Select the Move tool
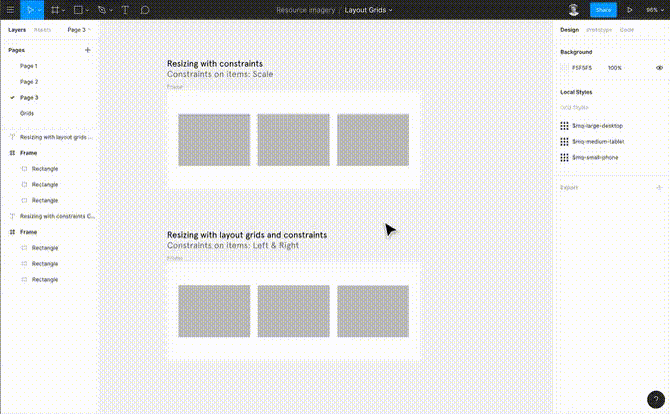 [29, 10]
